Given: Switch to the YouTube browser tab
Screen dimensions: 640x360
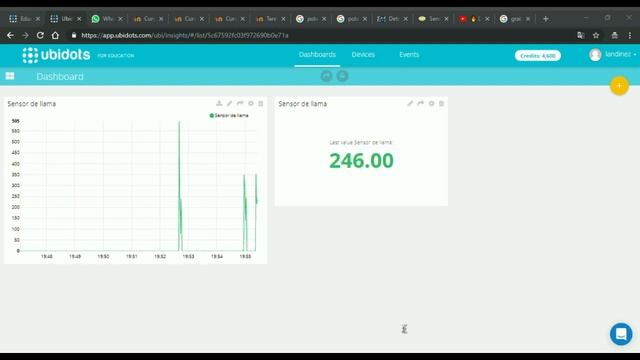Looking at the screenshot, I should pos(474,19).
